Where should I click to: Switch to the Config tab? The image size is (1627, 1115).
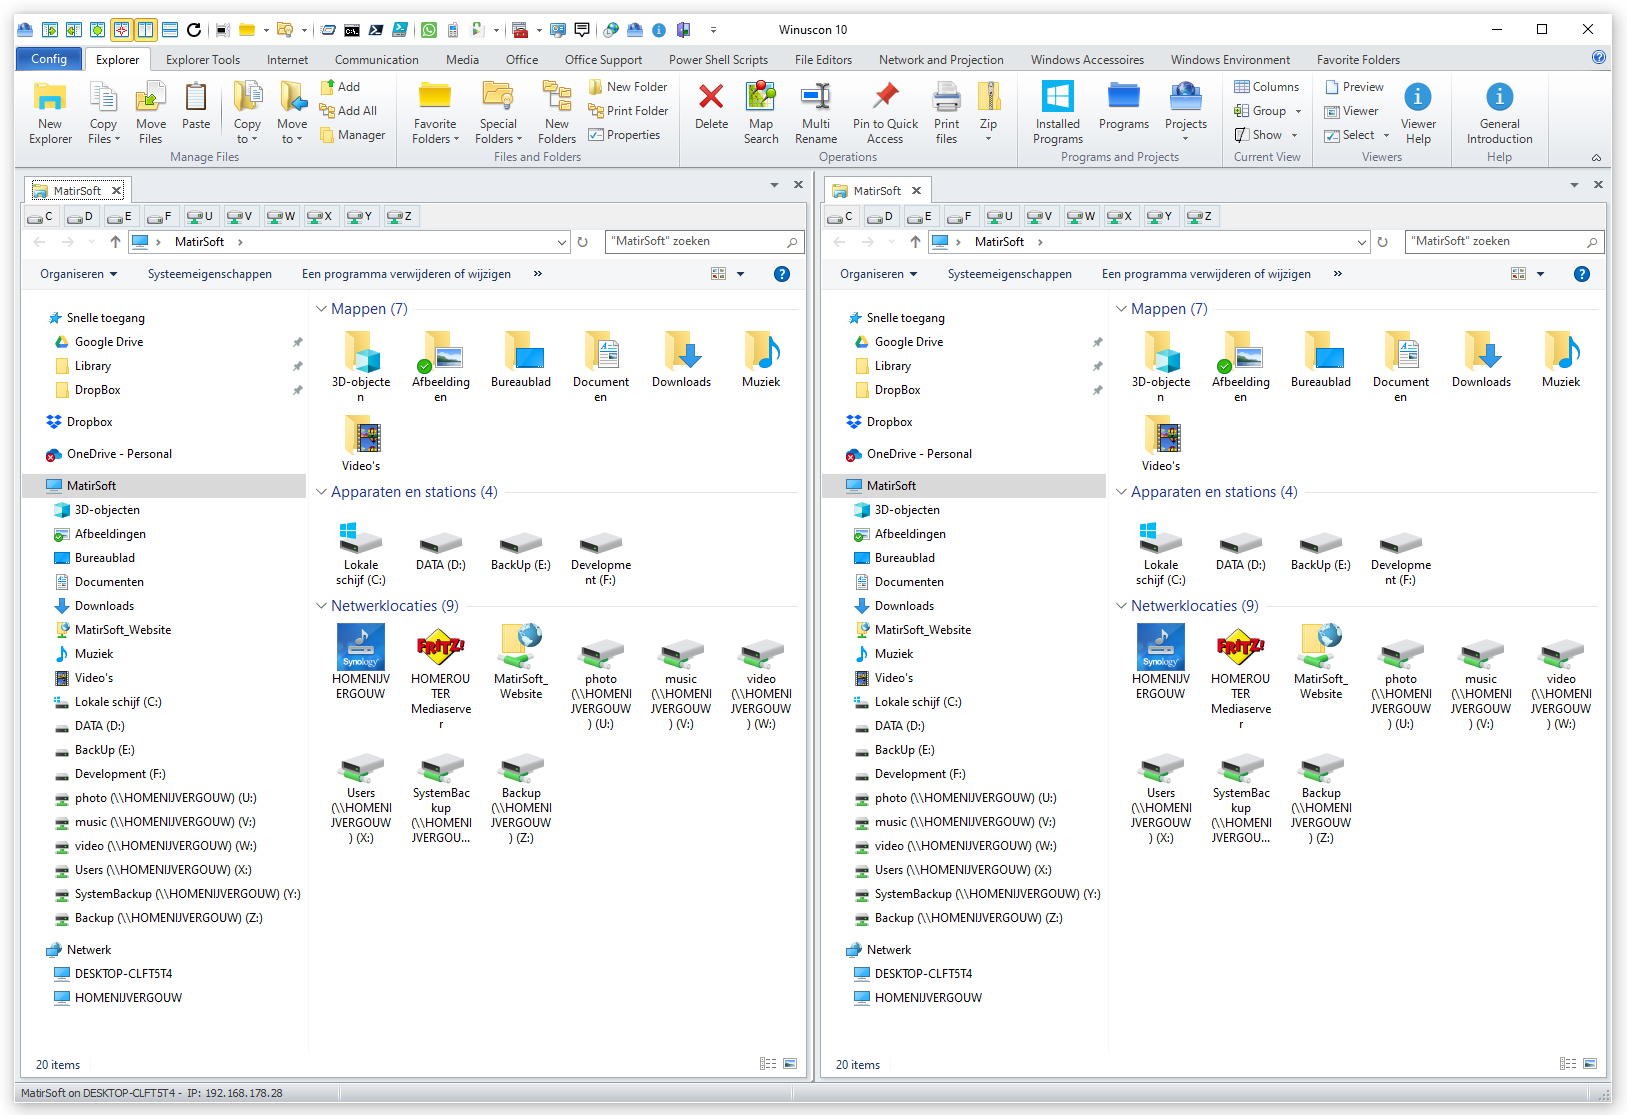click(x=48, y=59)
